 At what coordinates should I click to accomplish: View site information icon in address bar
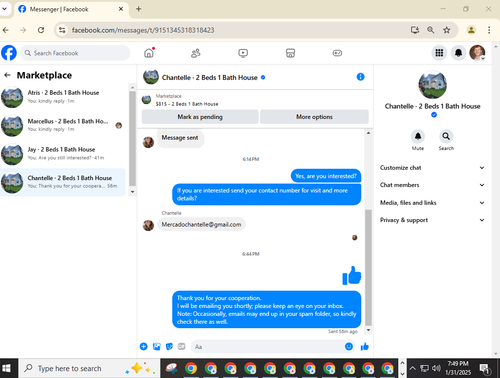62,30
